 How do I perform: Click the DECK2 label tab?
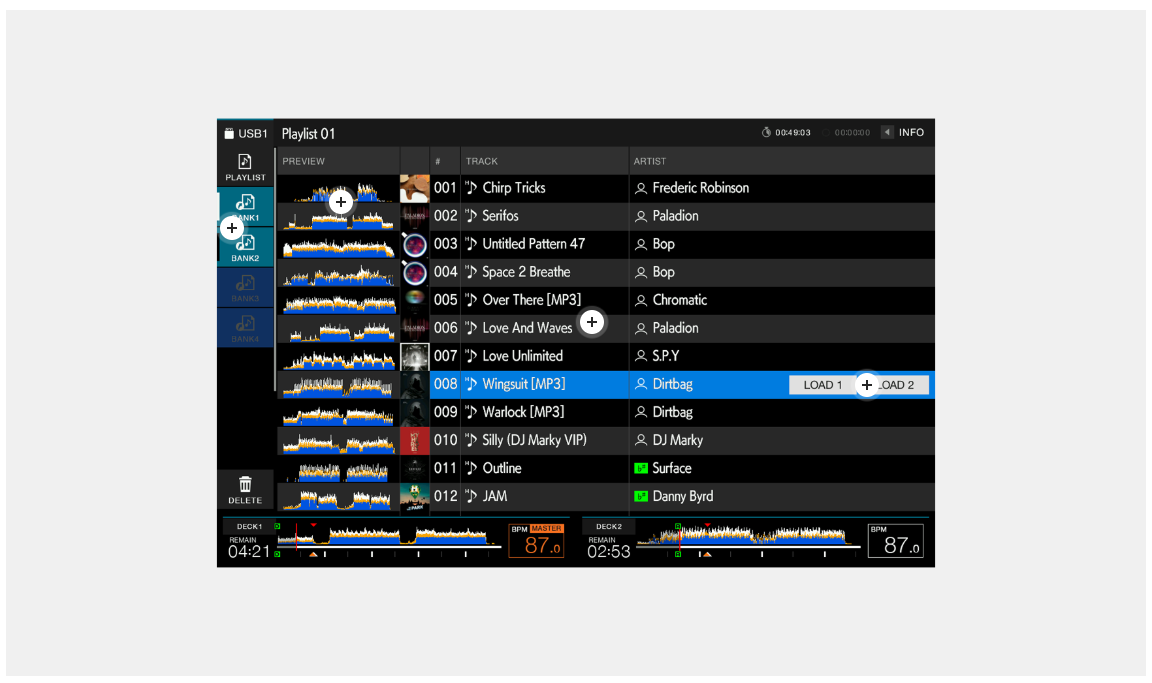(x=608, y=526)
